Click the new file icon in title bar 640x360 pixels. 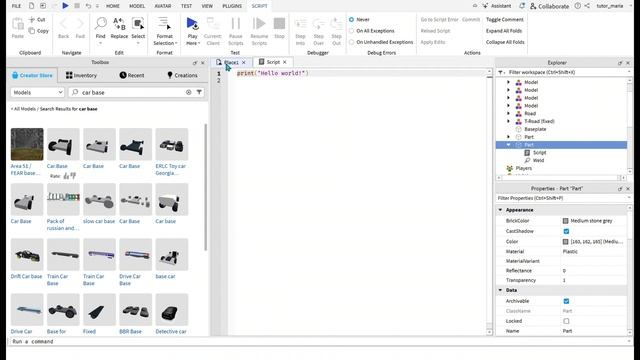[x=31, y=6]
